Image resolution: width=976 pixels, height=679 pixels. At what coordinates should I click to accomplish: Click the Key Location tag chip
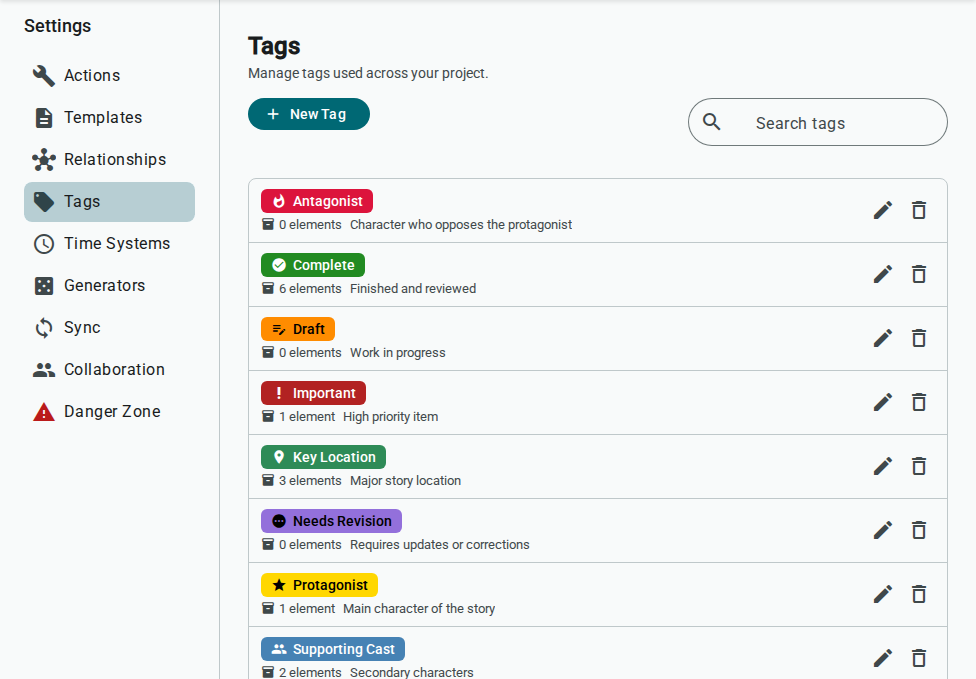click(323, 457)
